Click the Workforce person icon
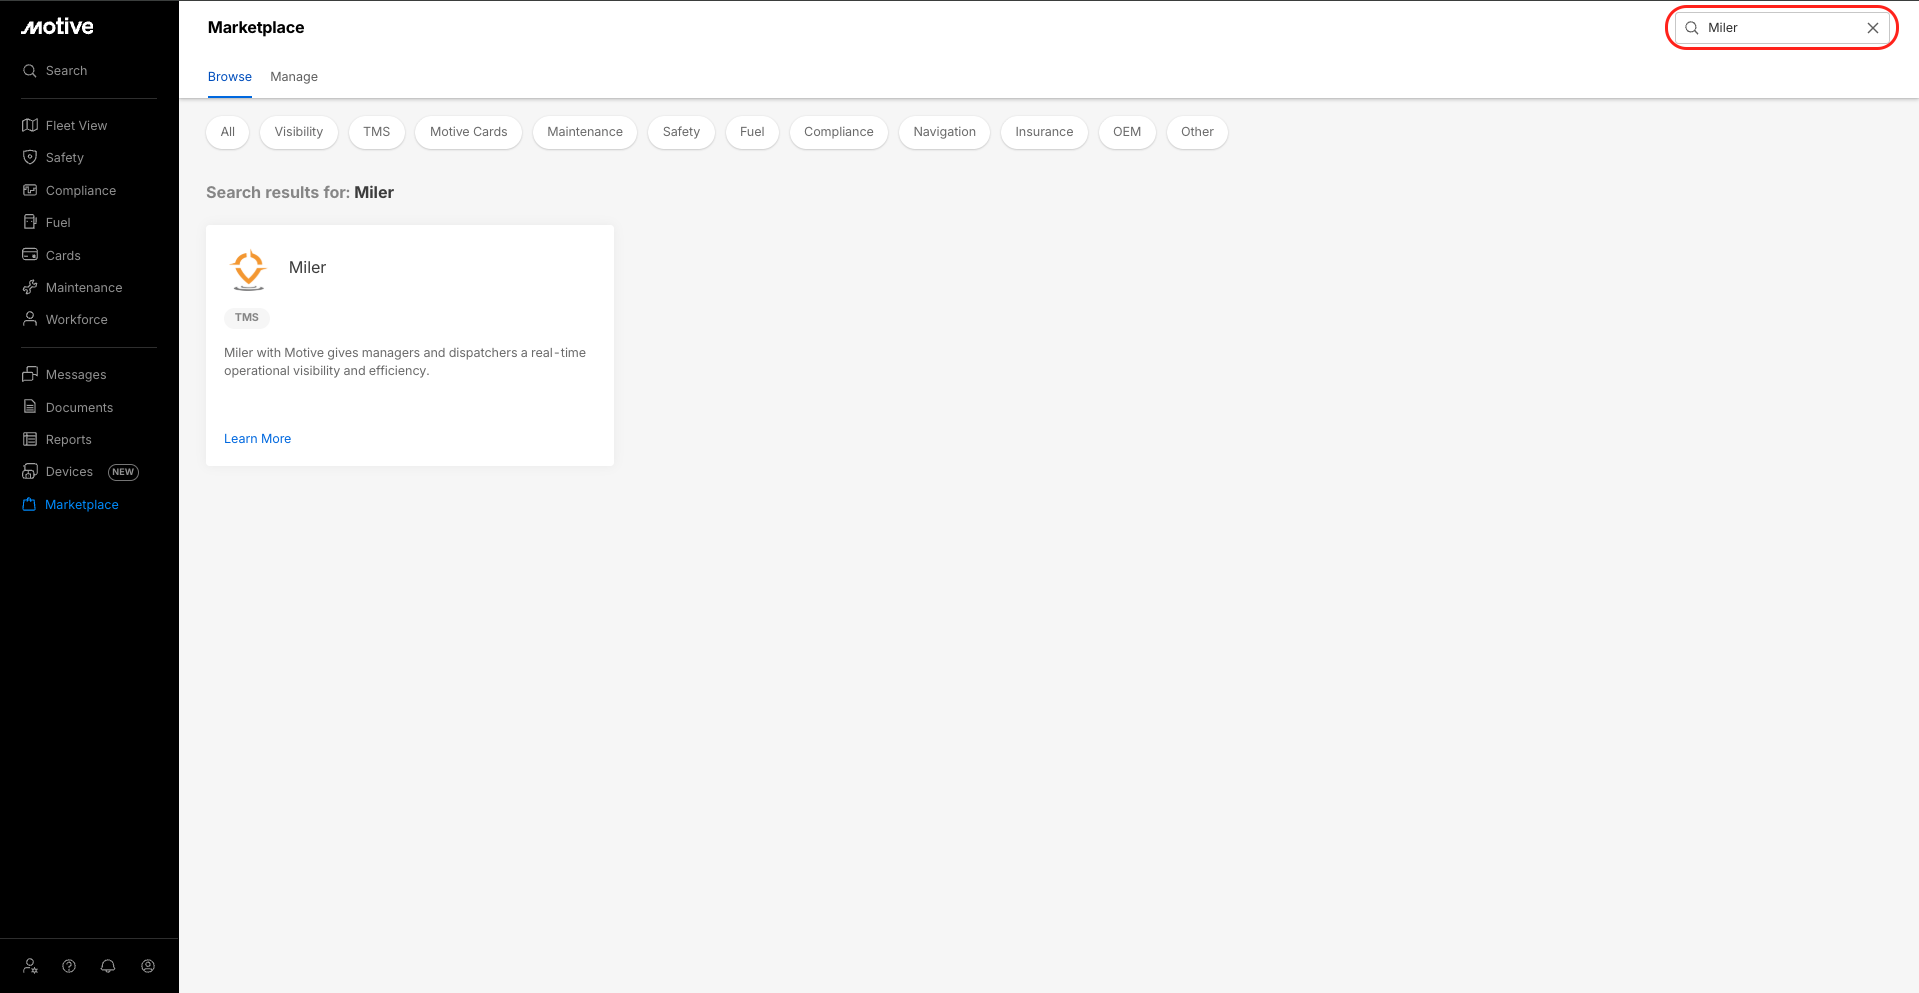 coord(30,320)
